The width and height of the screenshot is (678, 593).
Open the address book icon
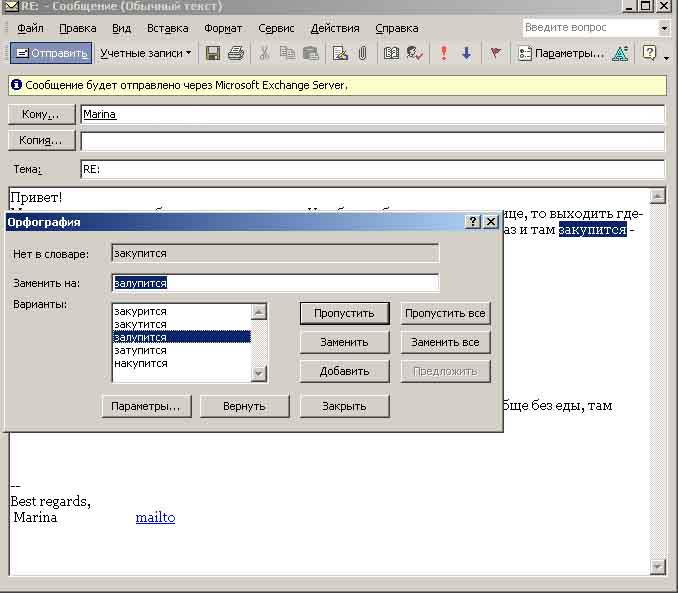point(391,53)
